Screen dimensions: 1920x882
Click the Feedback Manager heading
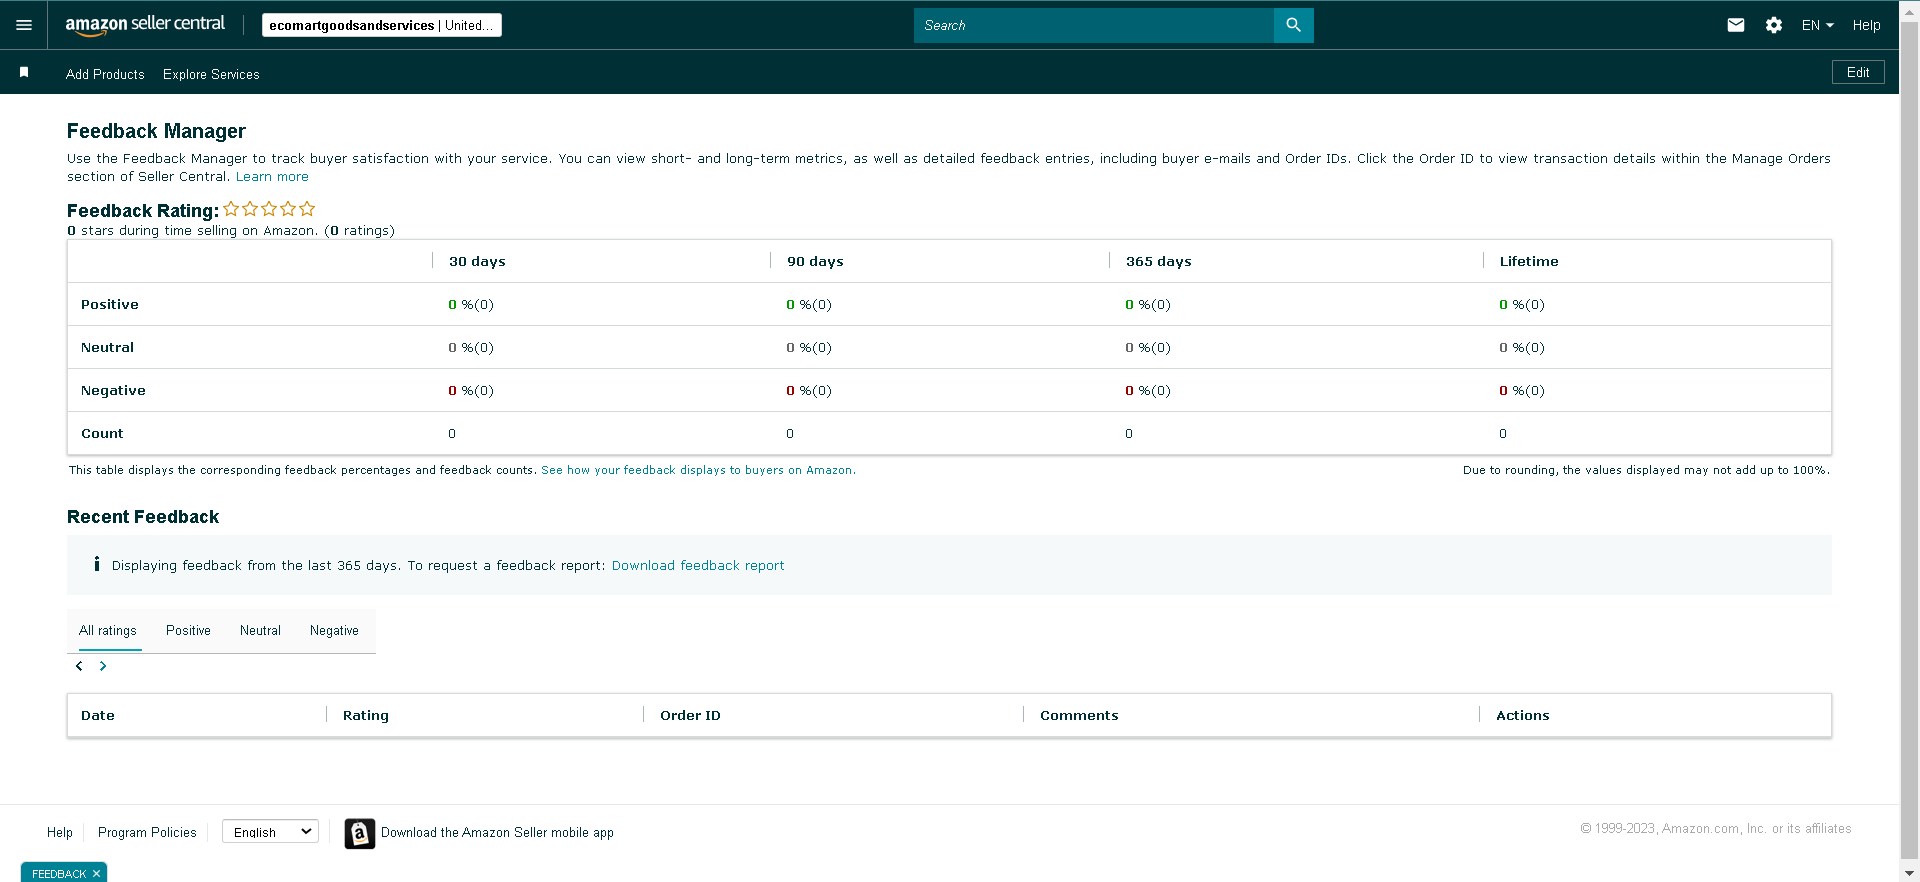coord(156,131)
